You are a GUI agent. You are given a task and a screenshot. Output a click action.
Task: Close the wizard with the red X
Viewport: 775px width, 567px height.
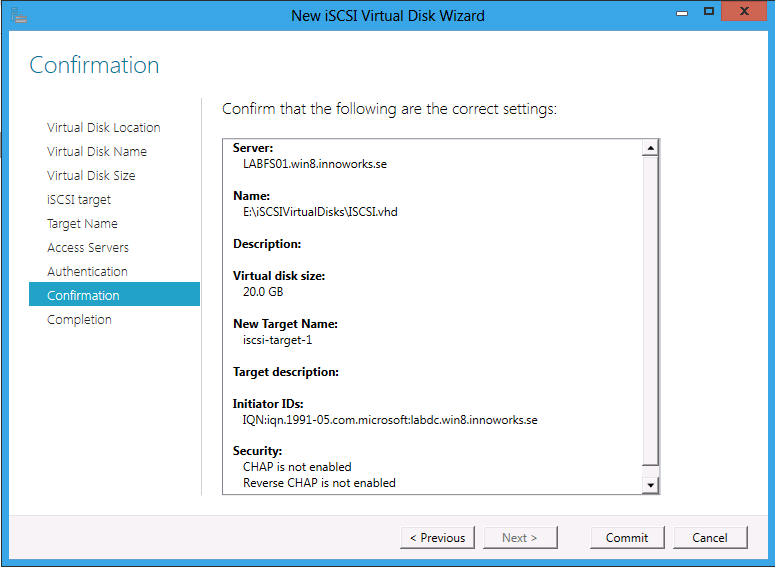tap(744, 11)
